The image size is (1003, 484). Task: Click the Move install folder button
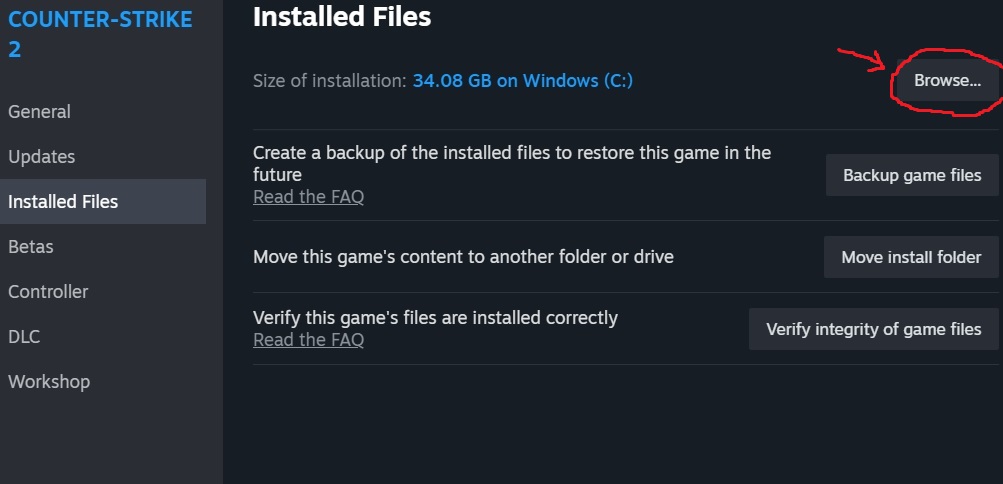tap(911, 257)
